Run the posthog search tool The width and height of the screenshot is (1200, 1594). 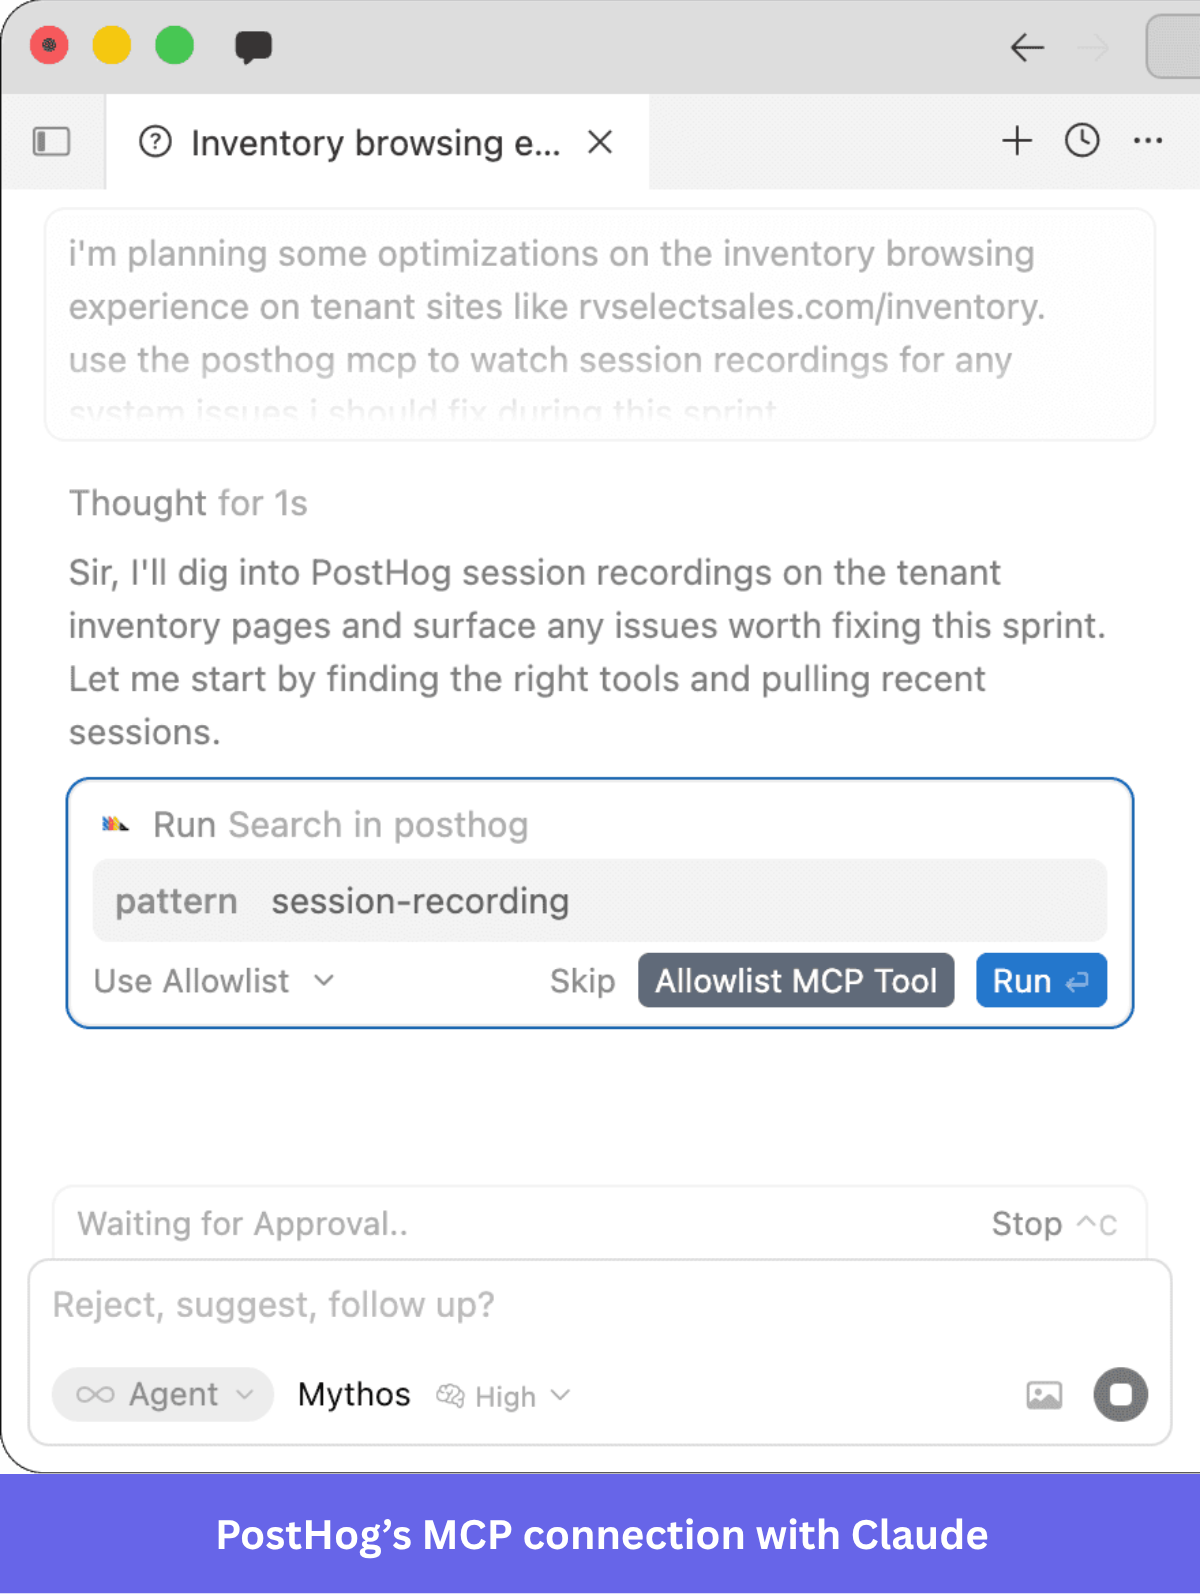point(1041,980)
